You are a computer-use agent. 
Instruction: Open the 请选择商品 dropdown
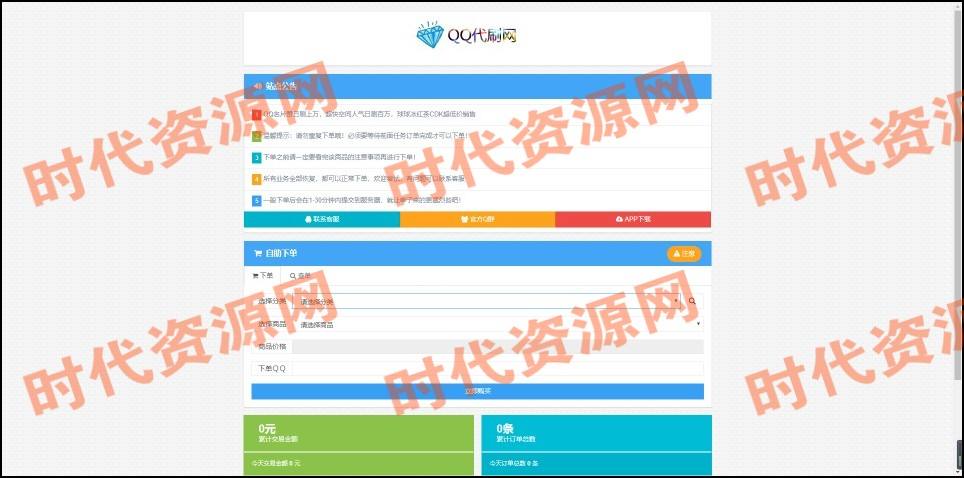[x=498, y=324]
